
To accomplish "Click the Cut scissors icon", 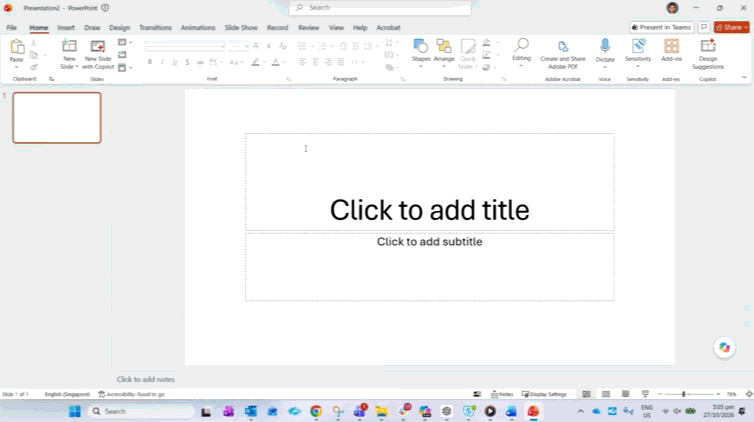I will 34,43.
